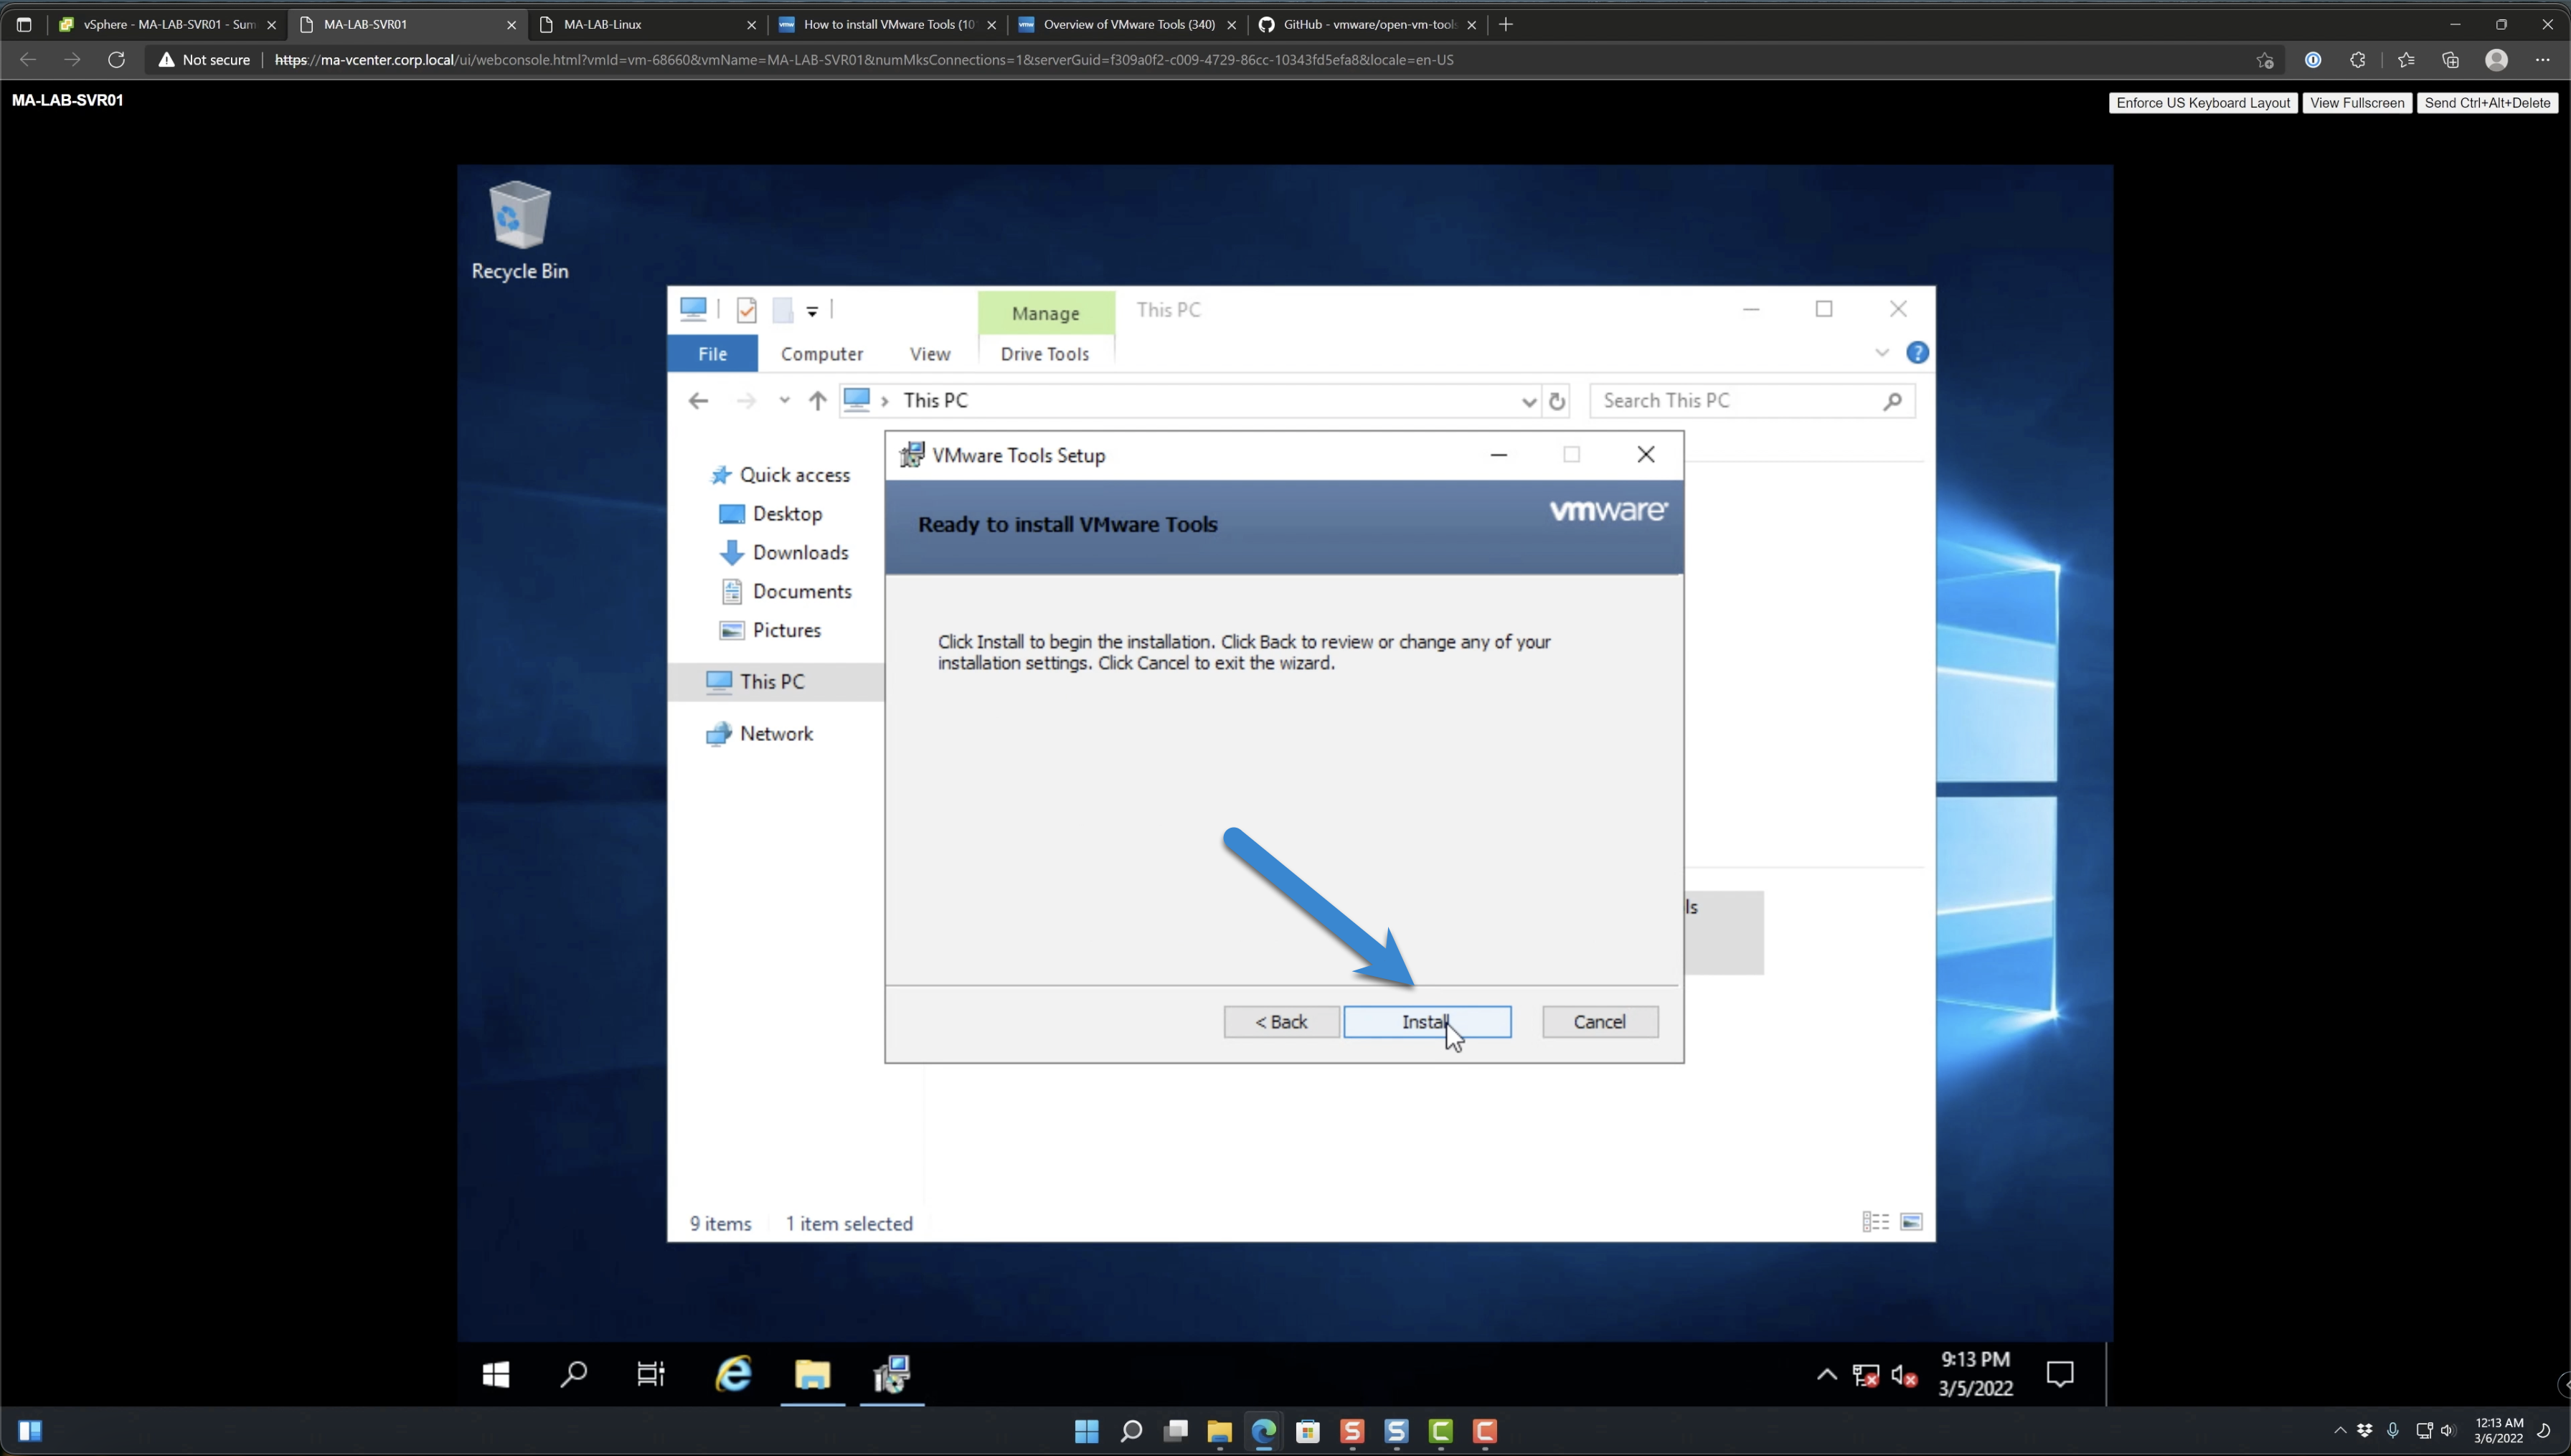This screenshot has height=1456, width=2571.
Task: Refresh the This PC view
Action: tap(1557, 401)
